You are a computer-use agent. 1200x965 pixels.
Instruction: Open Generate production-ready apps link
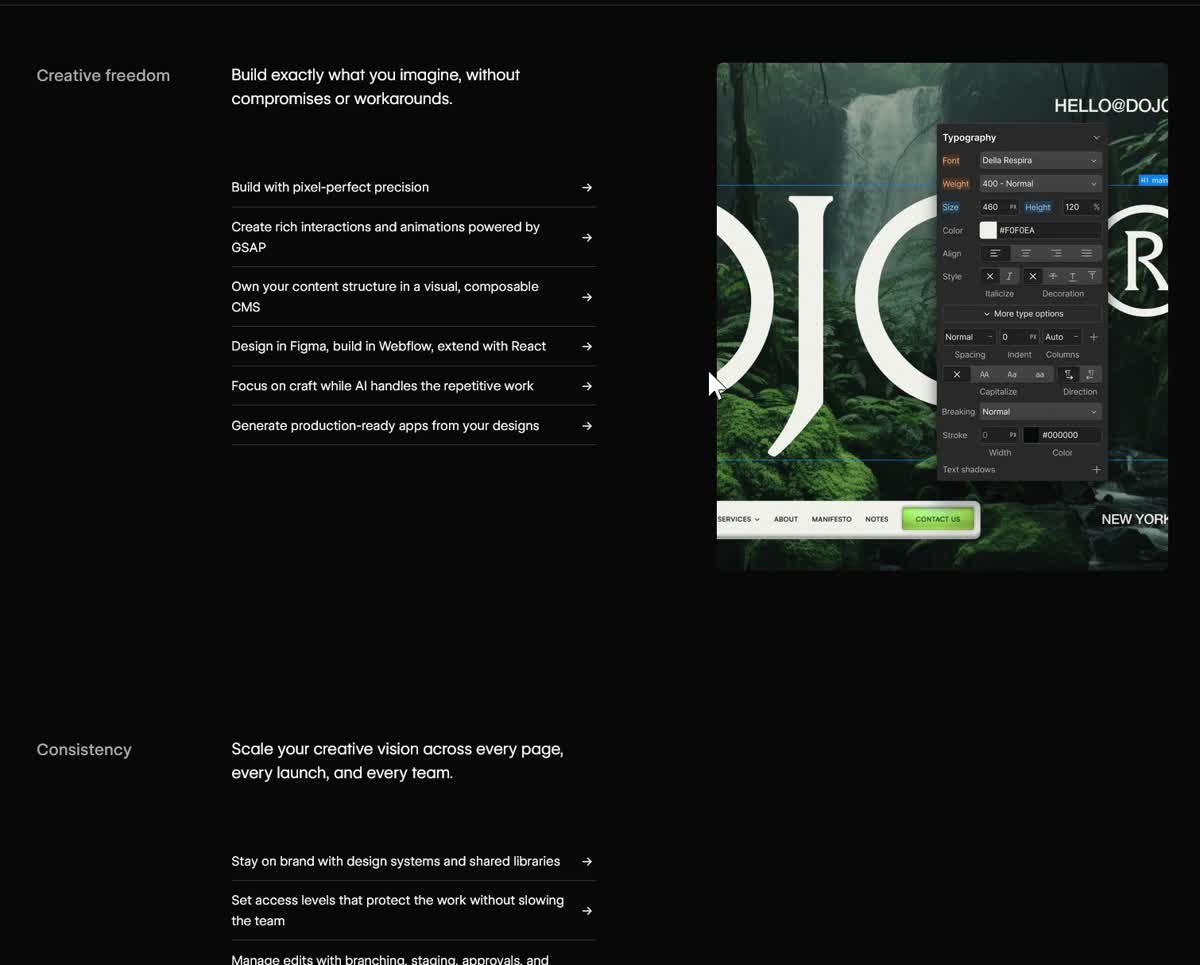[x=385, y=426]
